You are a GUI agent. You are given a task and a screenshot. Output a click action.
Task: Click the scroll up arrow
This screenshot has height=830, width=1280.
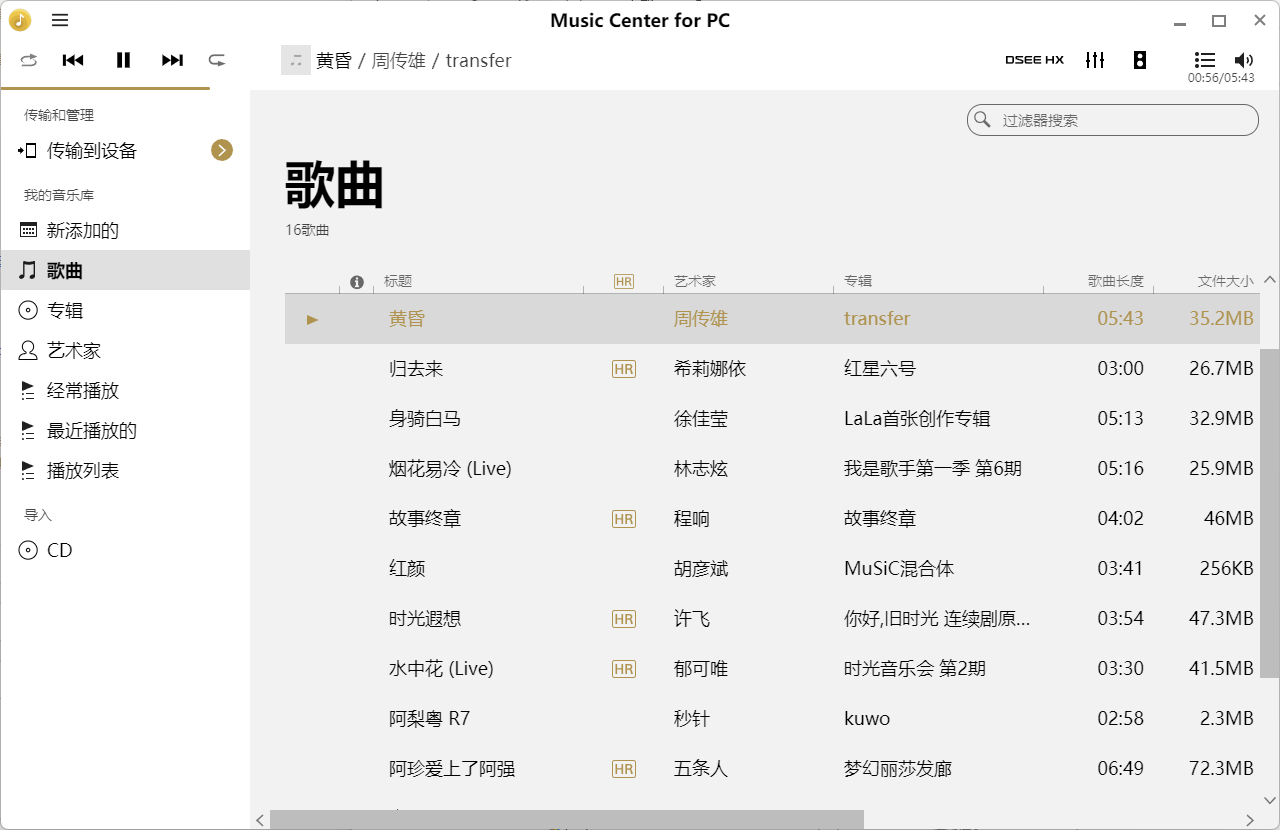[x=1269, y=280]
